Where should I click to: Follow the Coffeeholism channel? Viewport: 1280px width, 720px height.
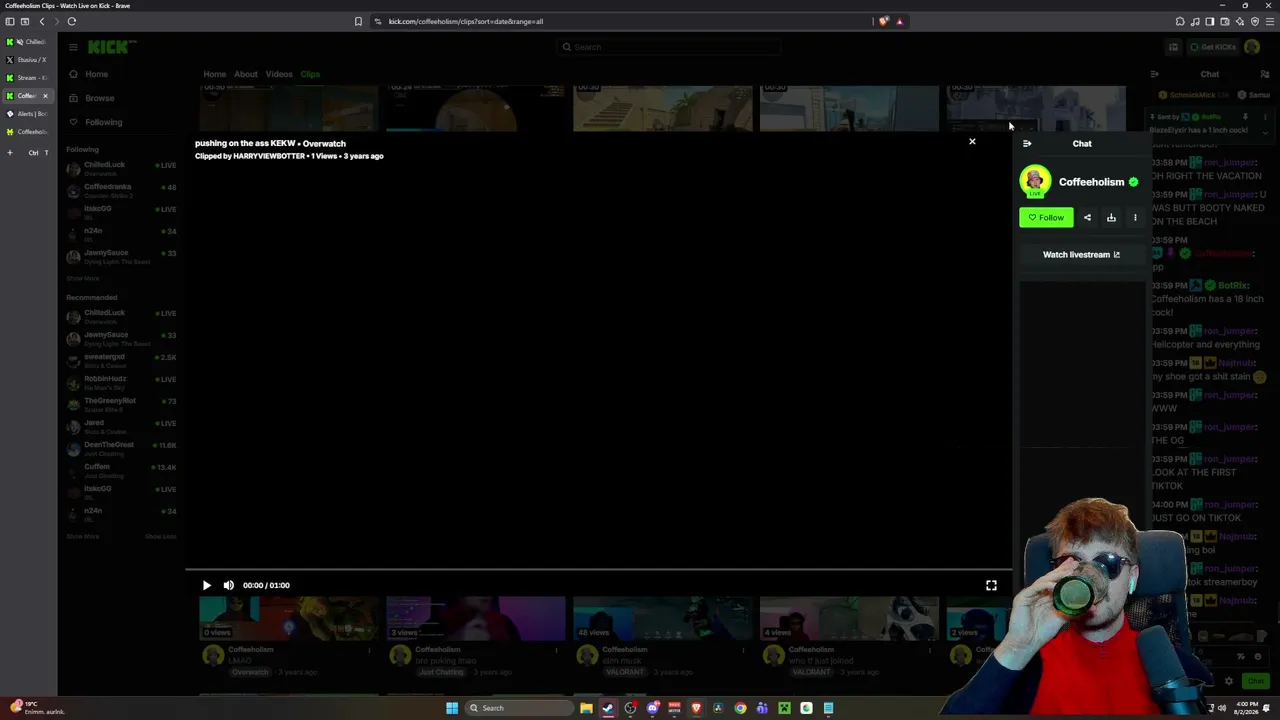point(1046,217)
